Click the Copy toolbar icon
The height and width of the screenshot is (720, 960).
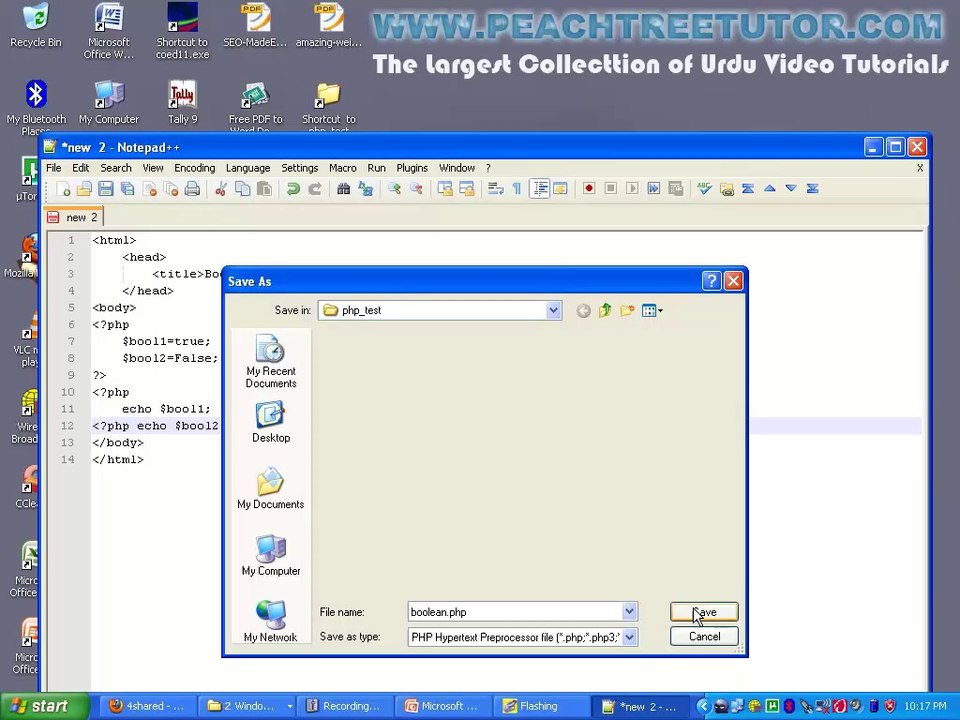(242, 189)
